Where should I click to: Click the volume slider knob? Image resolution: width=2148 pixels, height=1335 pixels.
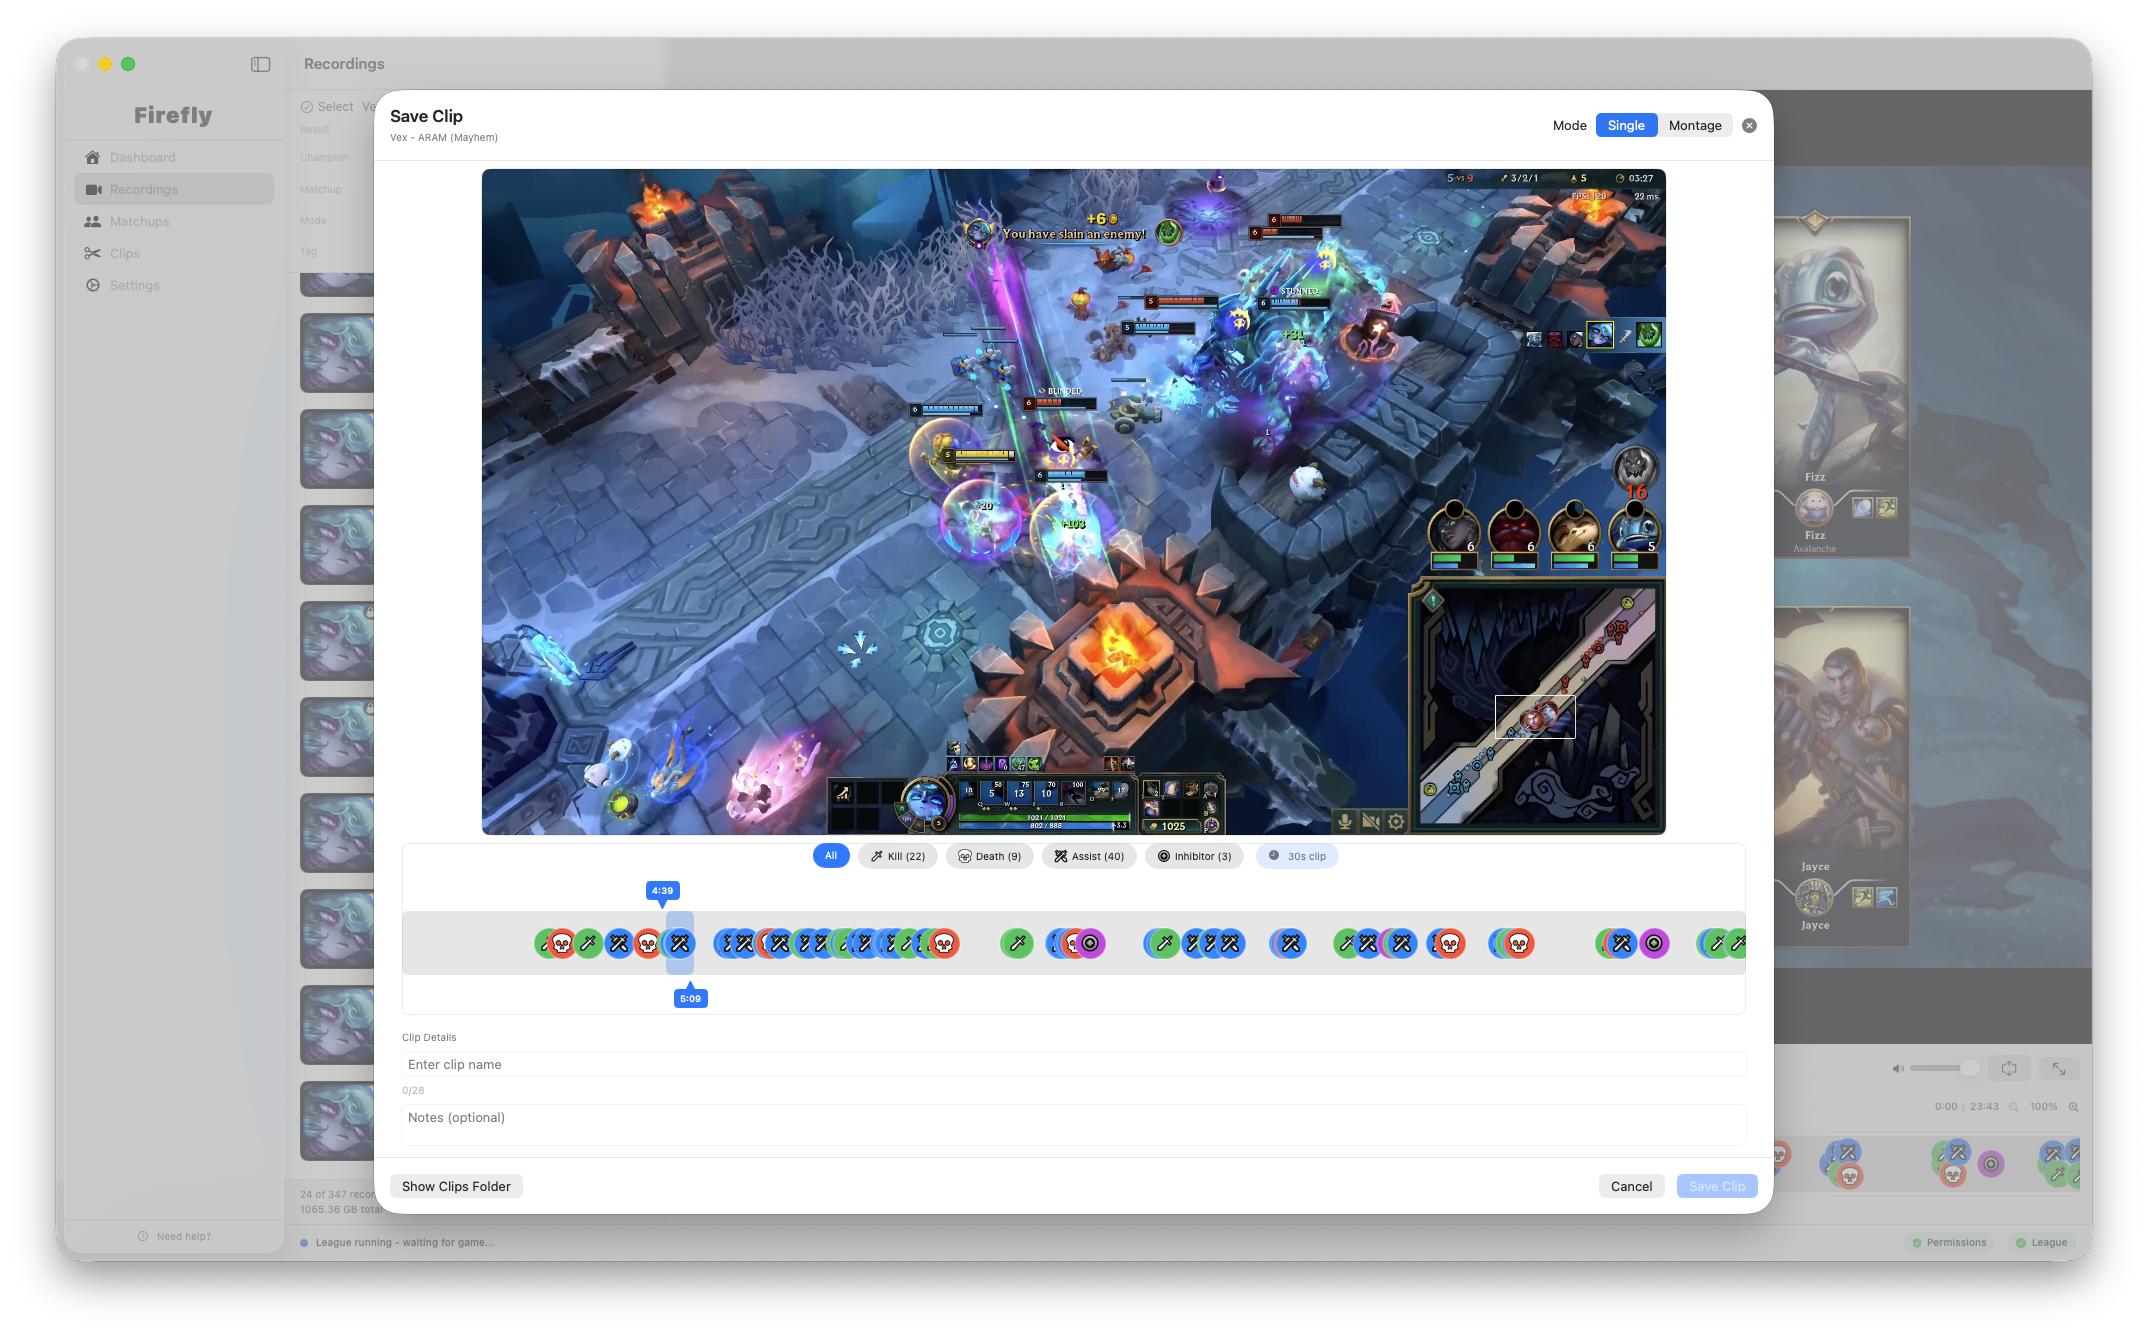tap(1969, 1068)
